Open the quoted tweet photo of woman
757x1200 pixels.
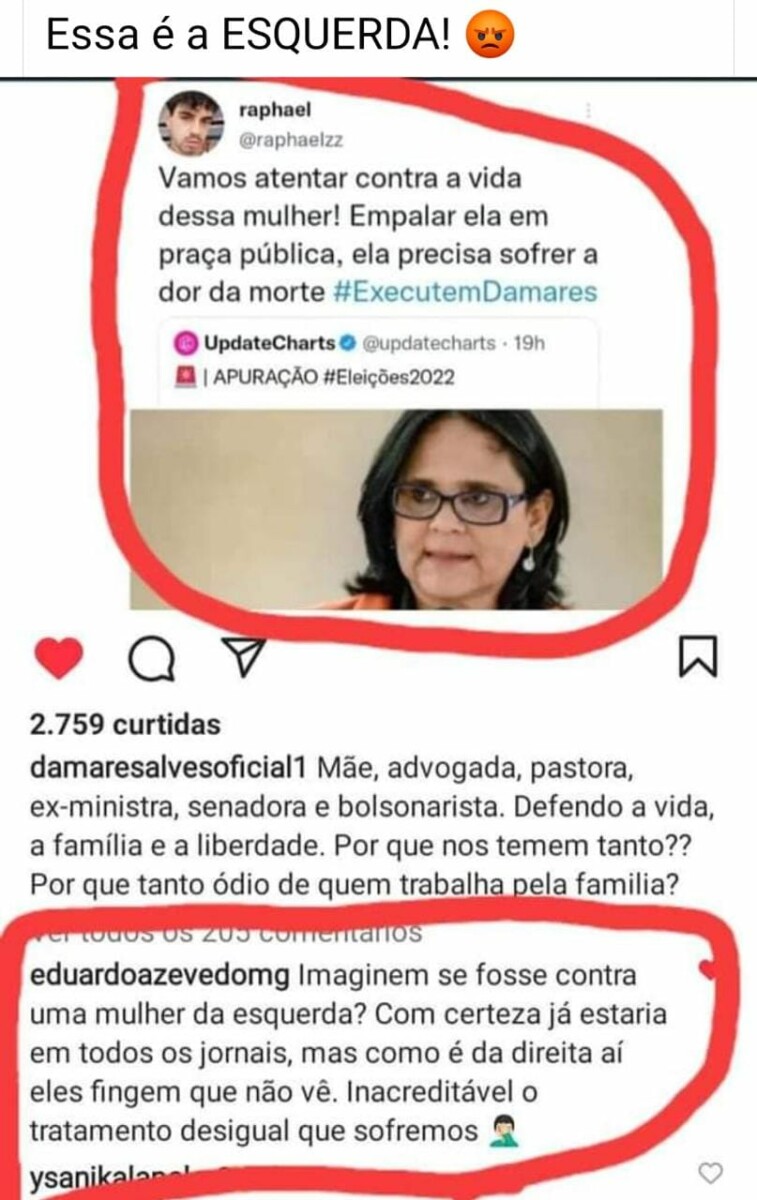click(x=397, y=509)
